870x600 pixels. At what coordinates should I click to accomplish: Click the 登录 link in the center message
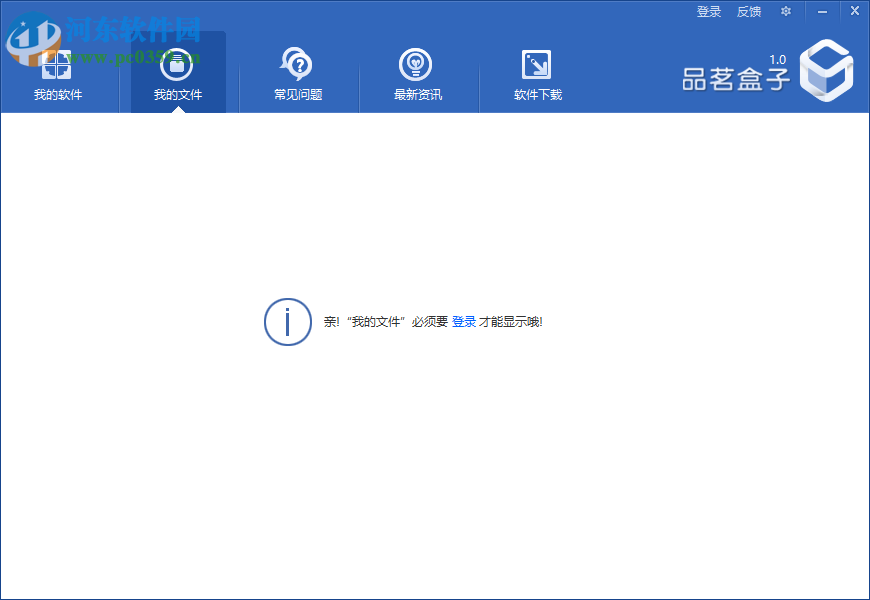tap(463, 322)
